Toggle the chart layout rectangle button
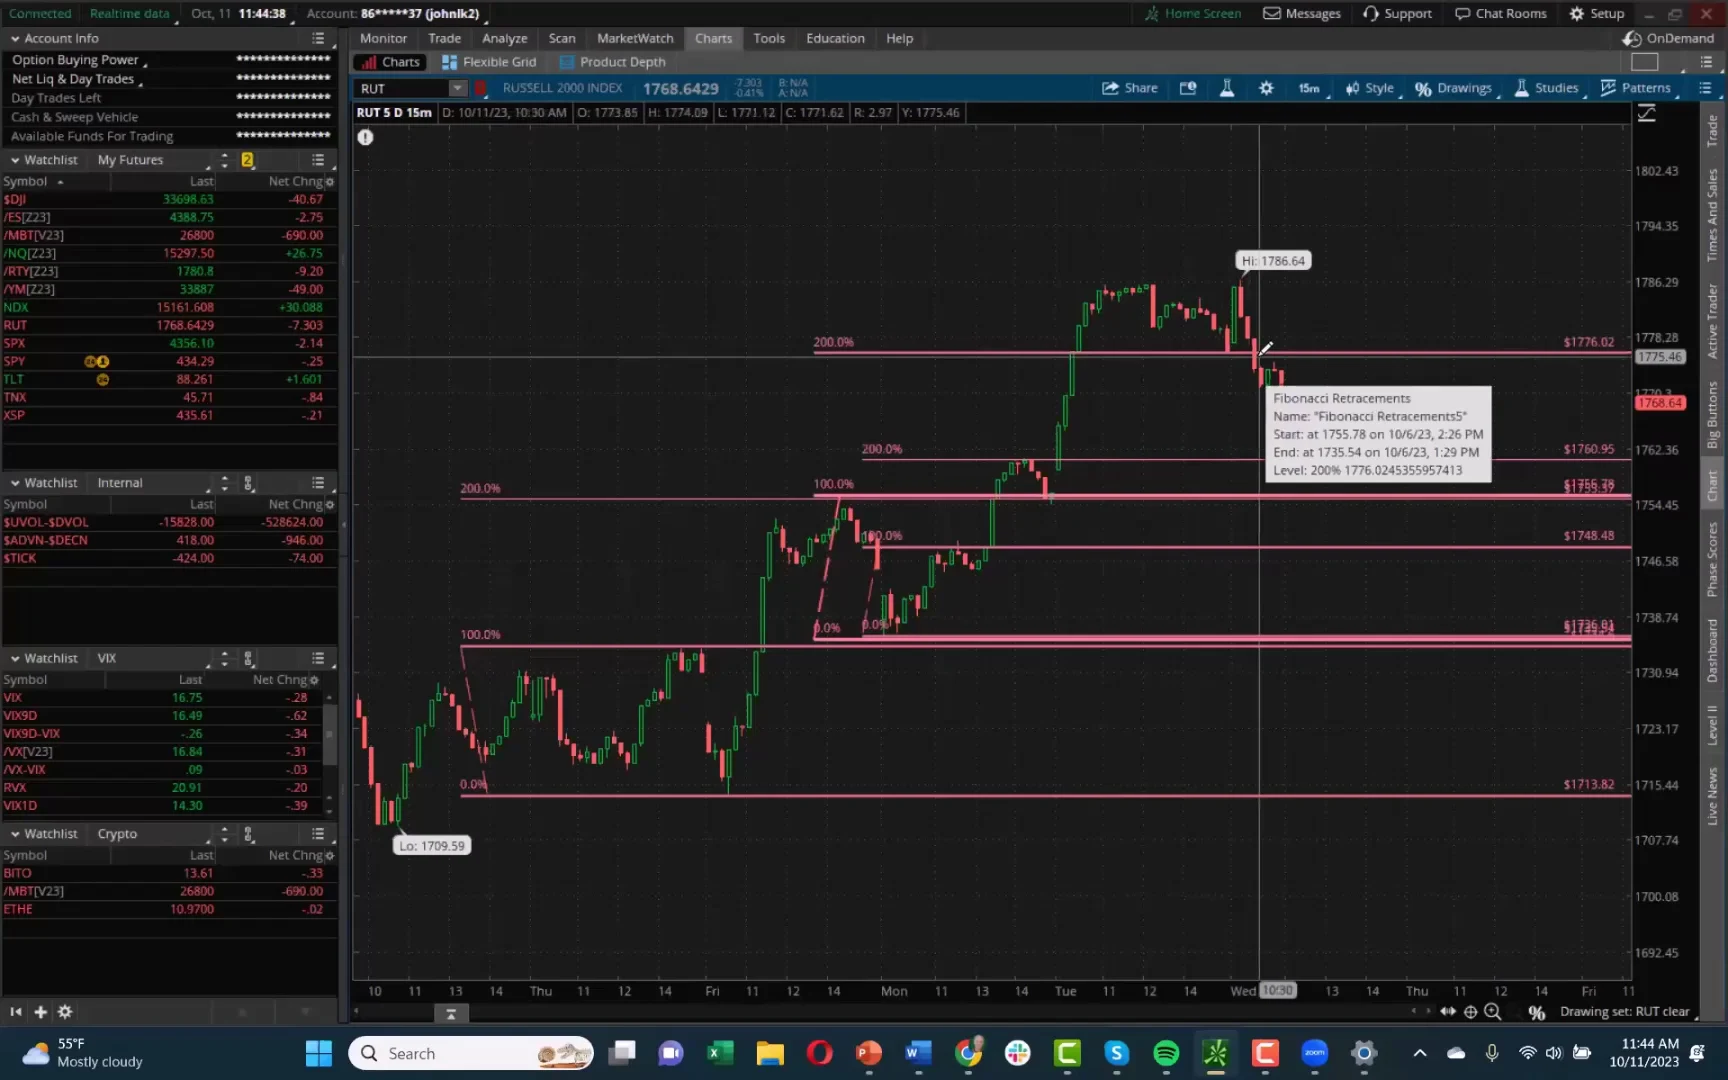This screenshot has height=1080, width=1728. pyautogui.click(x=1644, y=62)
